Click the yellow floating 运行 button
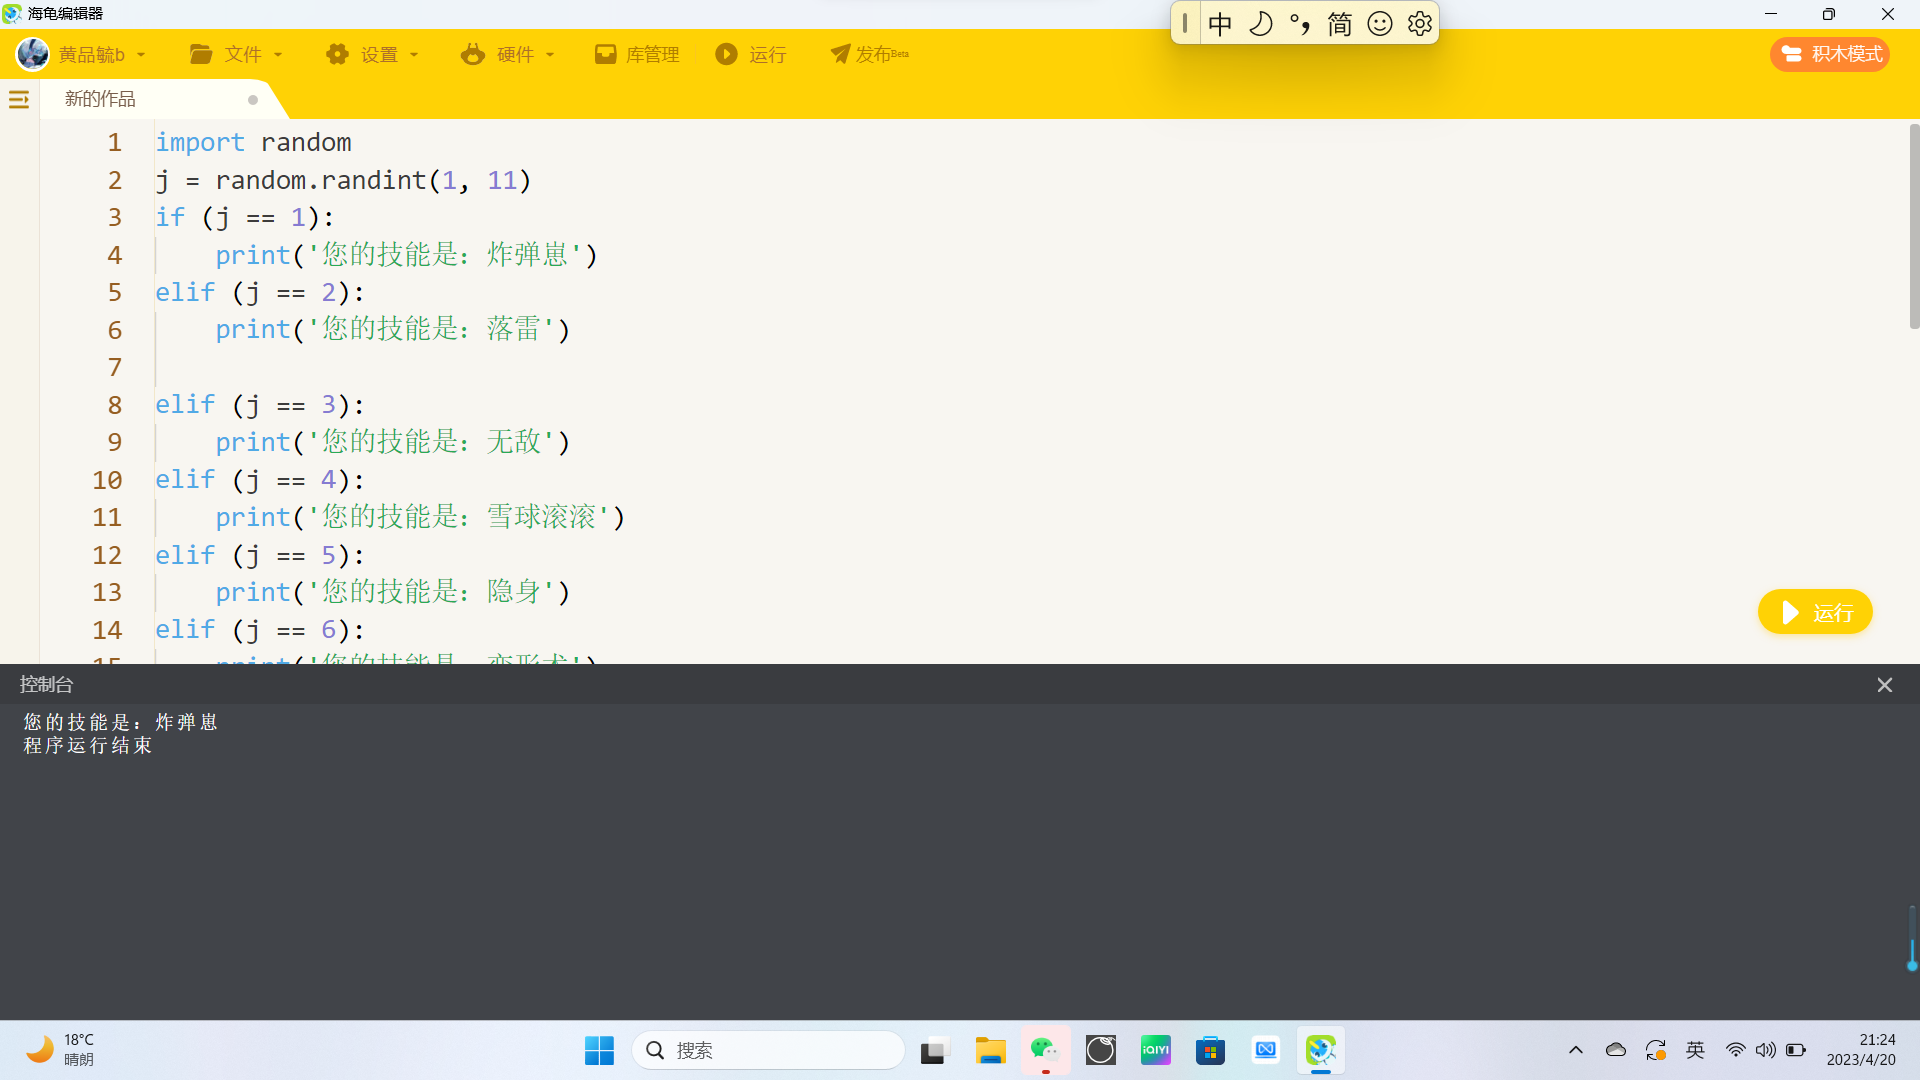The image size is (1920, 1080). (1815, 612)
